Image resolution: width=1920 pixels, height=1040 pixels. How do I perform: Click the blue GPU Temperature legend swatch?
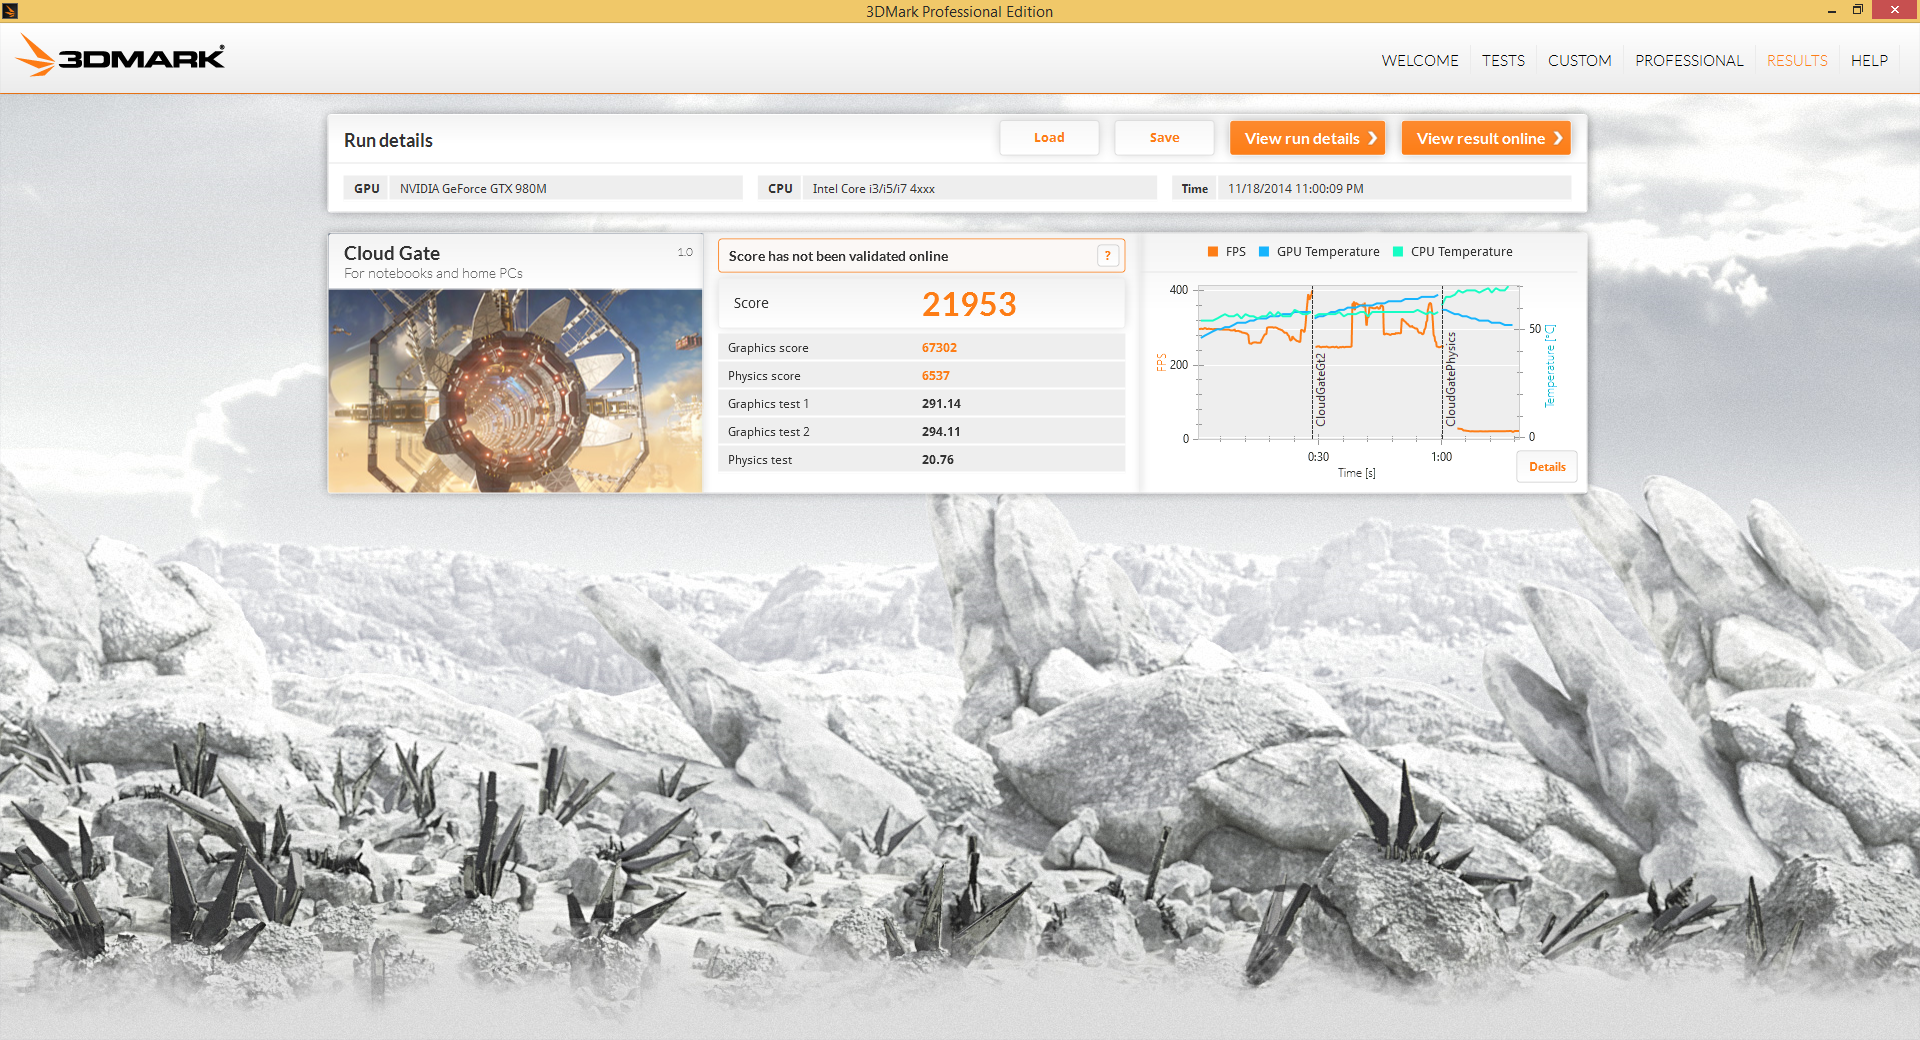click(x=1264, y=252)
